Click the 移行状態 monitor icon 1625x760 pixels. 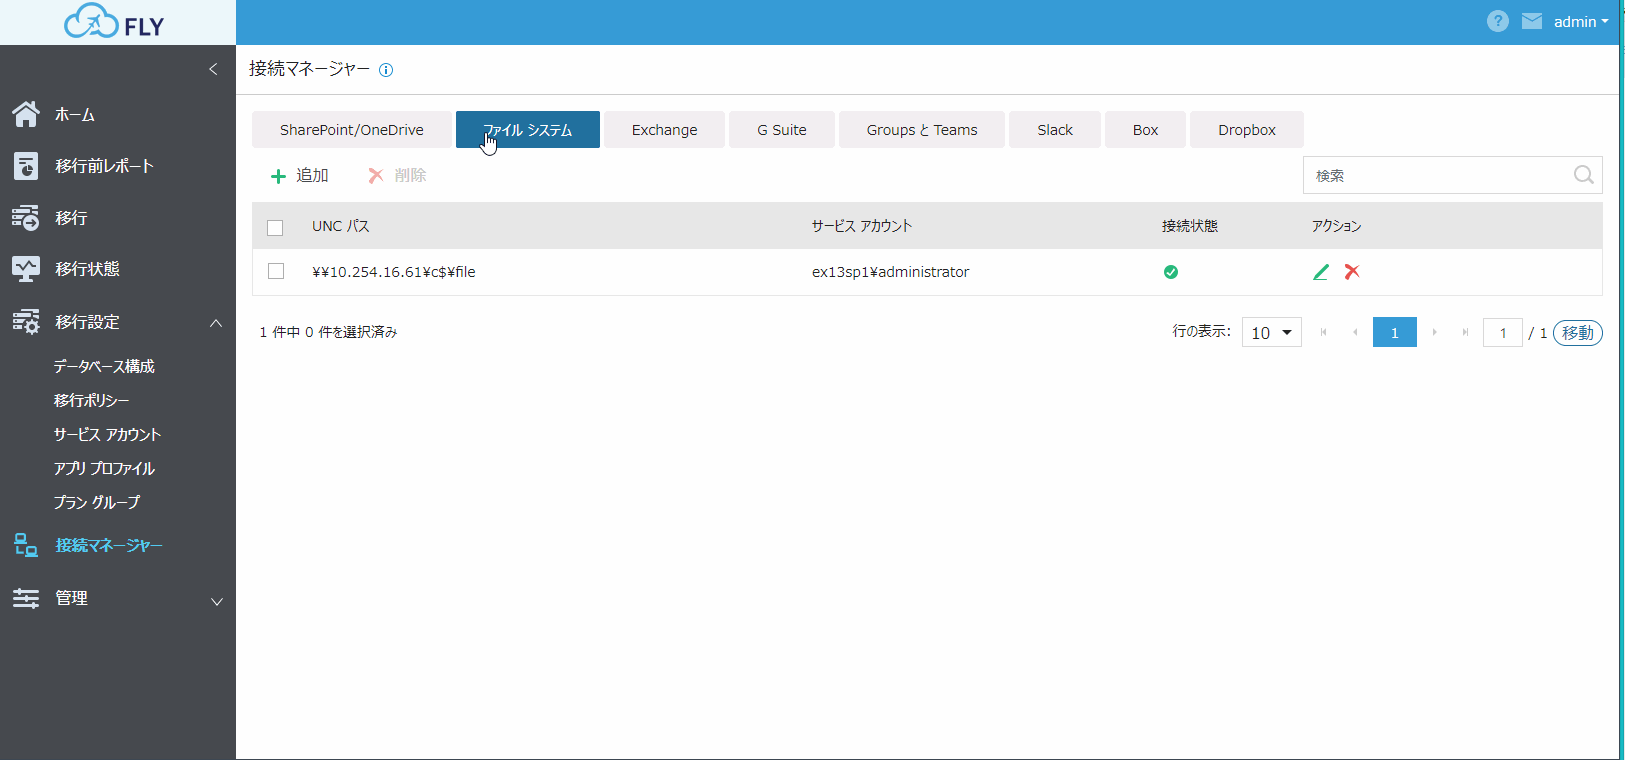pos(26,269)
